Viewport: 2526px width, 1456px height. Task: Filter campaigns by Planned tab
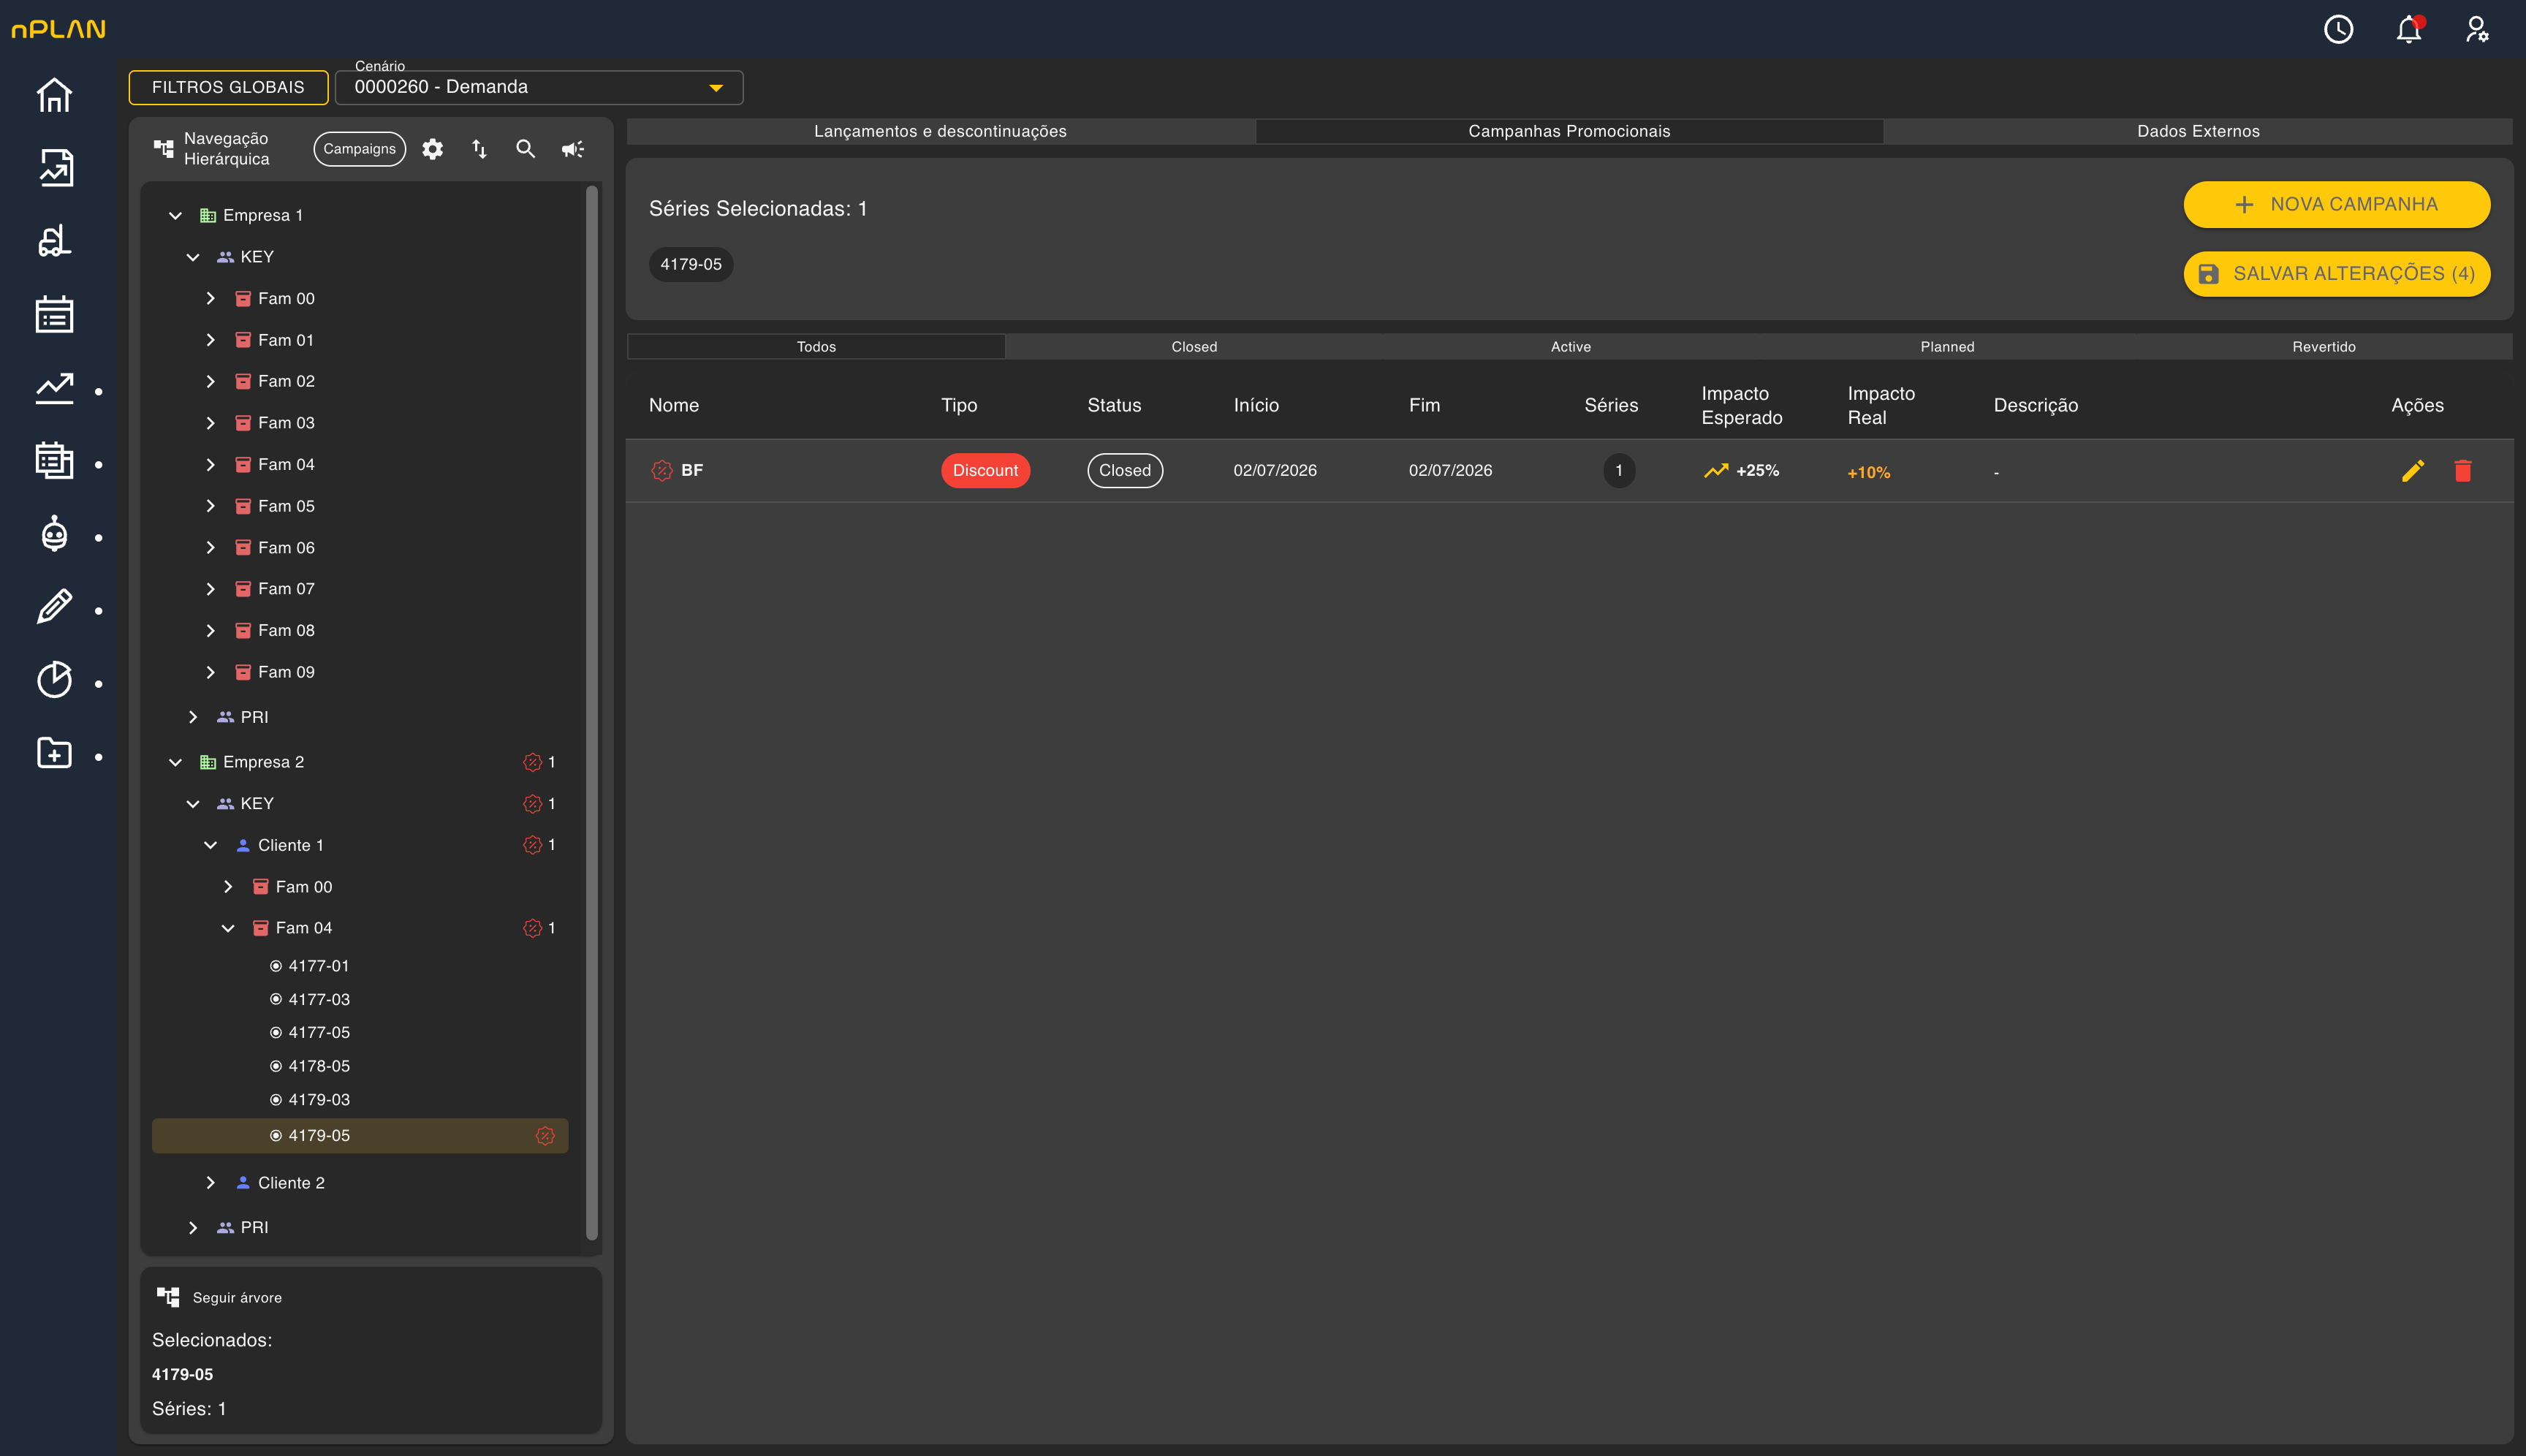coord(1947,347)
